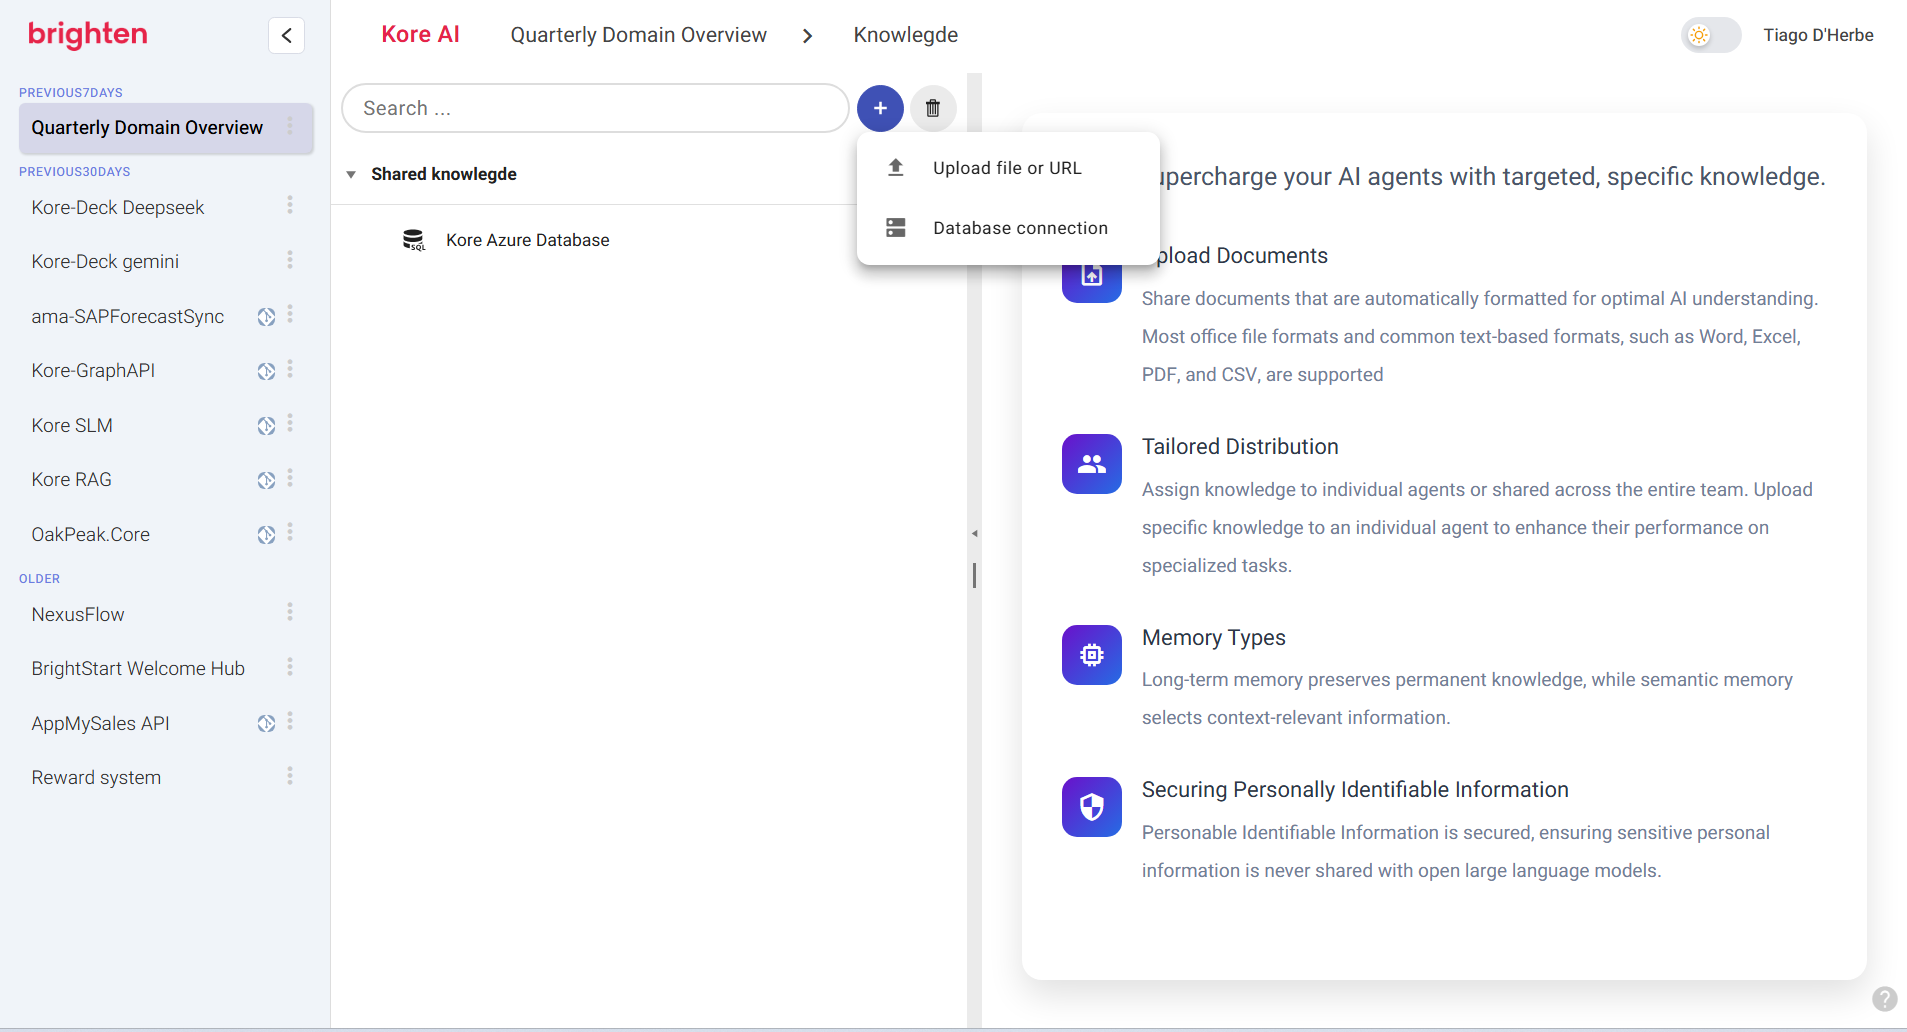This screenshot has width=1907, height=1032.
Task: Open options menu for OakPeak.Core
Action: [x=290, y=532]
